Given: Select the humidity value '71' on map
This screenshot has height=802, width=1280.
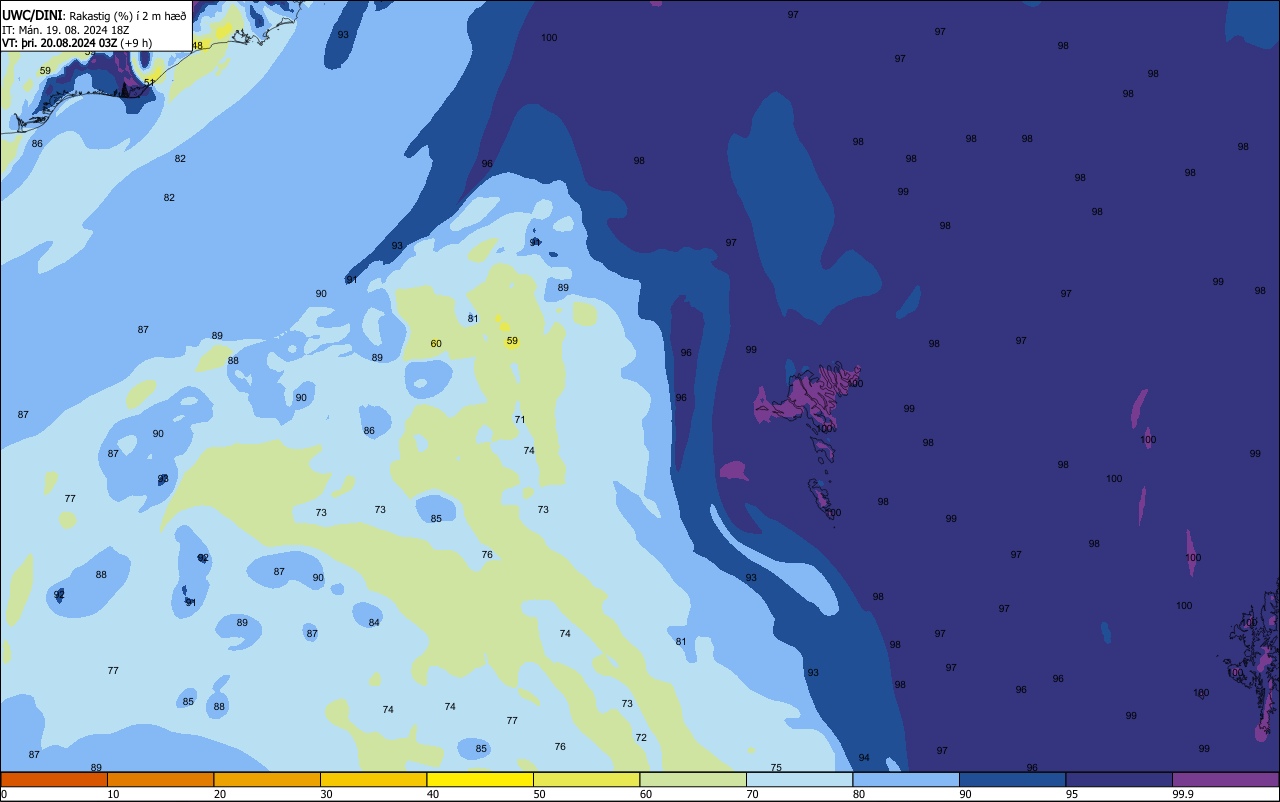Looking at the screenshot, I should 520,420.
